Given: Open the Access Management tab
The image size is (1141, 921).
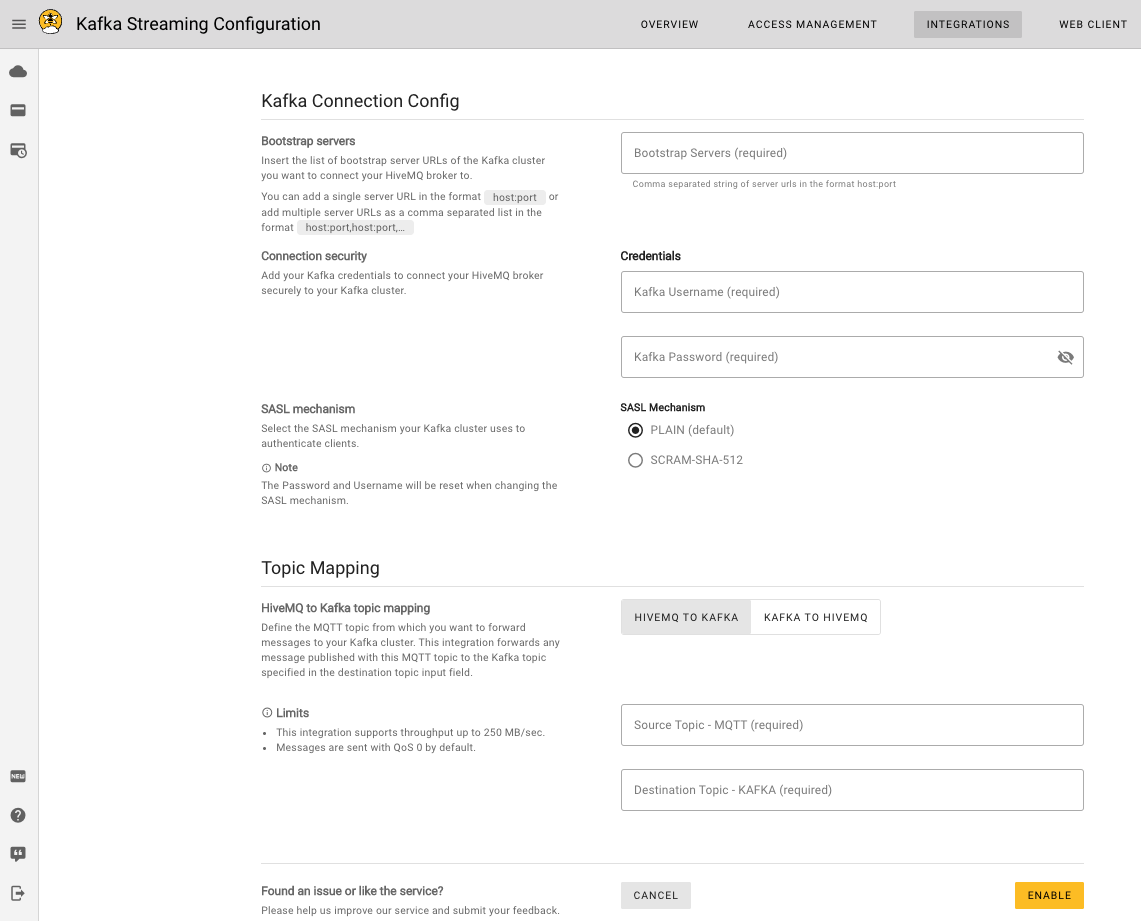Looking at the screenshot, I should (812, 24).
